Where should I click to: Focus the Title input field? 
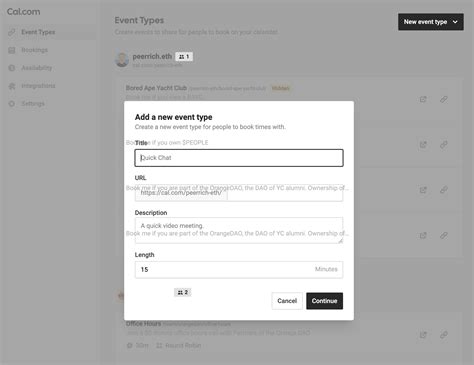point(239,158)
